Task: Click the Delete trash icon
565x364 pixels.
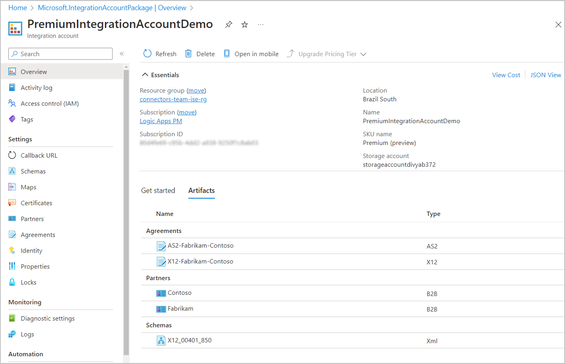Action: tap(188, 54)
